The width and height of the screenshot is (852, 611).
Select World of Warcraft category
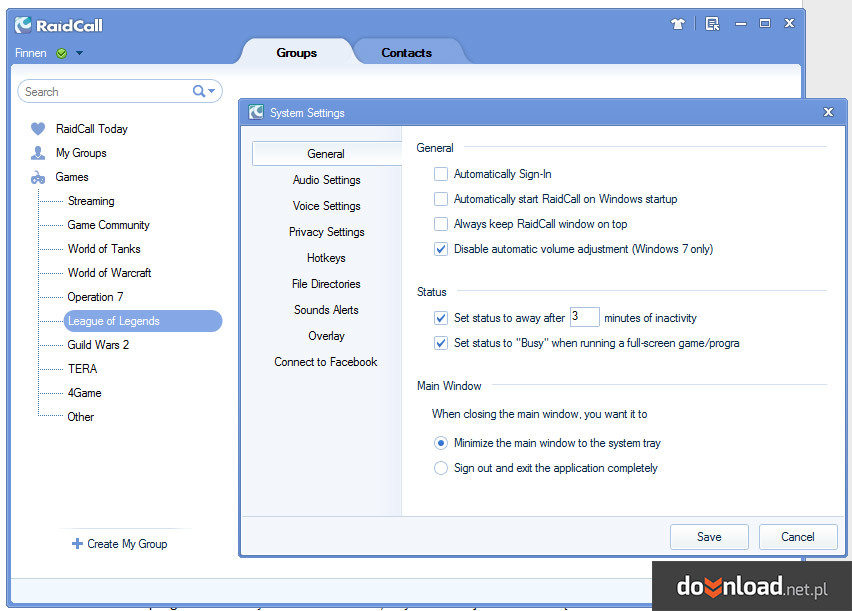click(x=109, y=273)
